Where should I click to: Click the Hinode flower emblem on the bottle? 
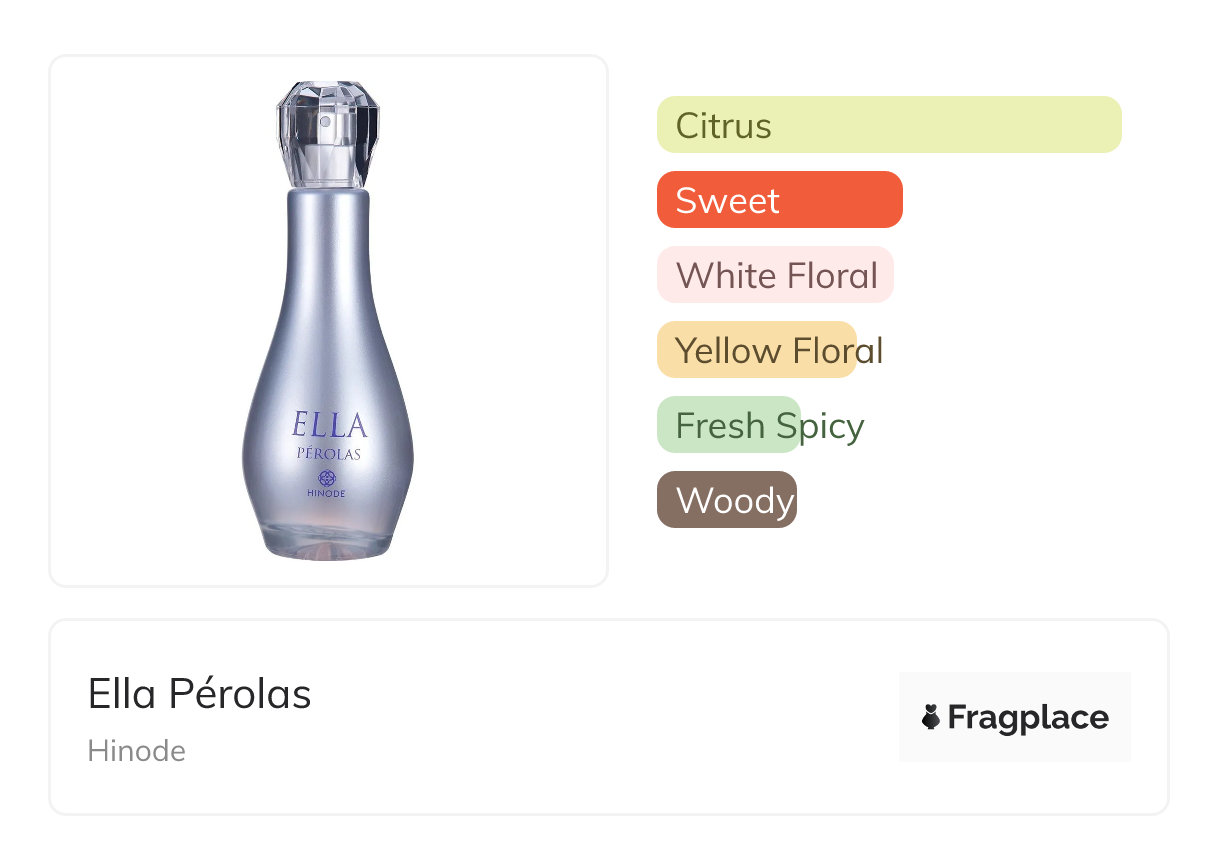(x=326, y=478)
